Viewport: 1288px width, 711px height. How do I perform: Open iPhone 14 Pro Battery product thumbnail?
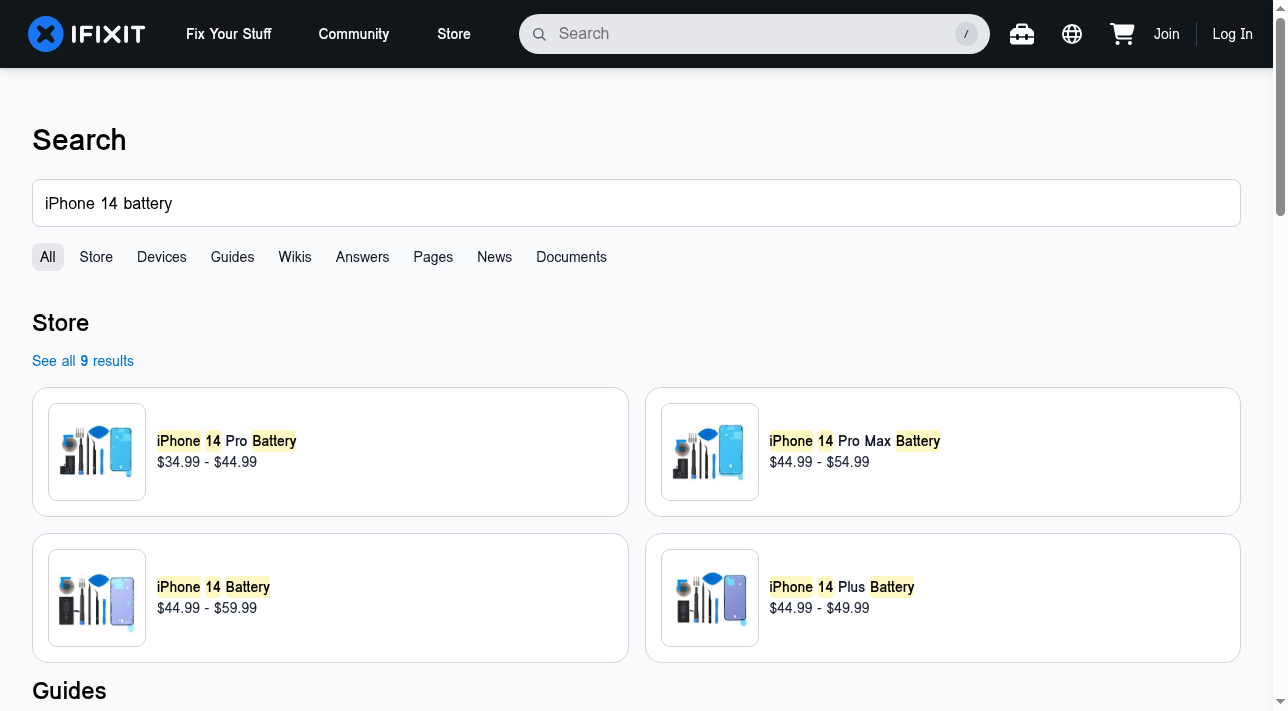[97, 452]
